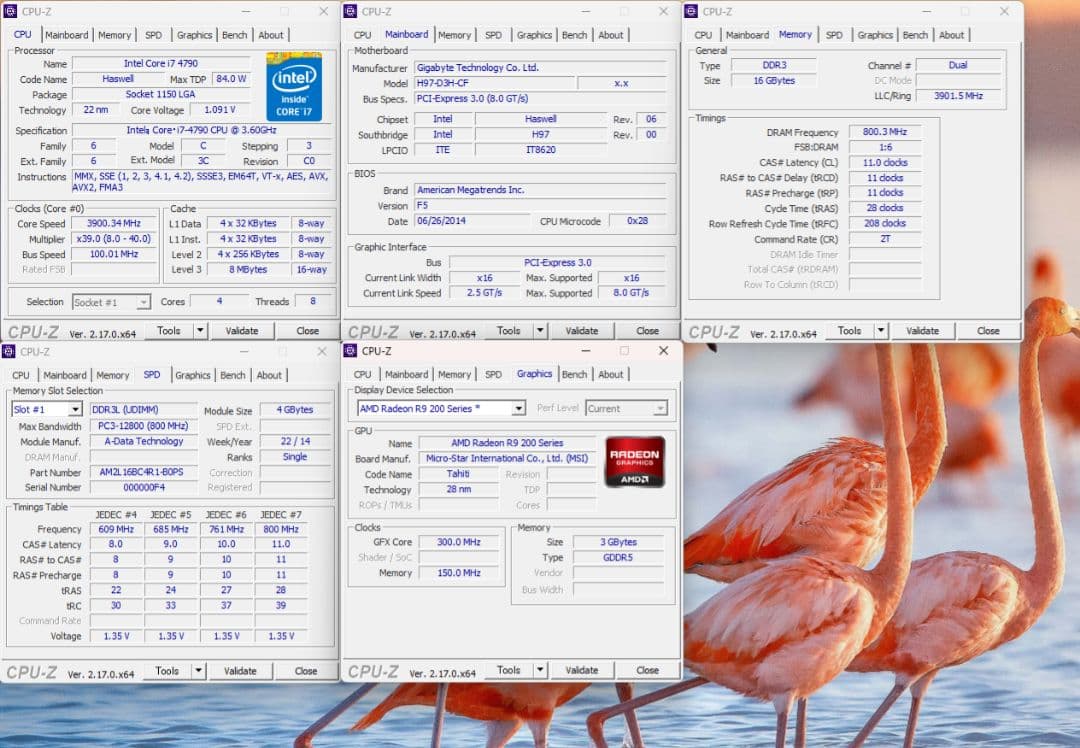The width and height of the screenshot is (1080, 748).
Task: Open the SPD tab in the Mainboard window
Action: (493, 34)
